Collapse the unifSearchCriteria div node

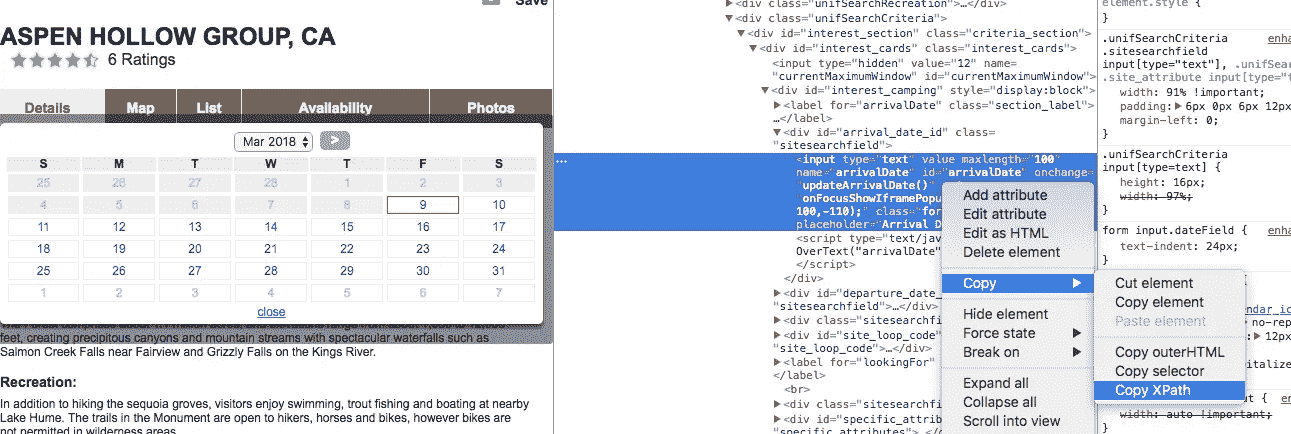click(x=729, y=19)
